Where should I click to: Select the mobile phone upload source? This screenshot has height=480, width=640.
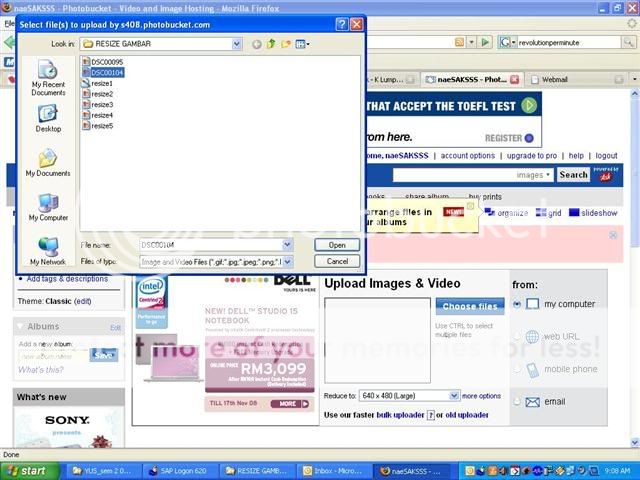[517, 369]
